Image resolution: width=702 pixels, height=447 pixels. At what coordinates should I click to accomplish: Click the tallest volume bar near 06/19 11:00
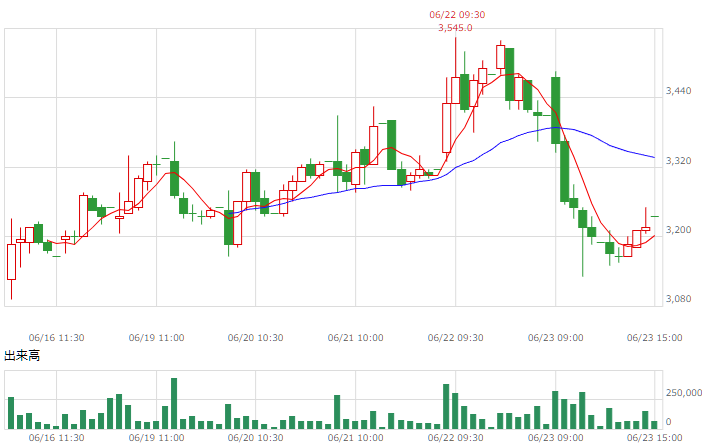174,404
